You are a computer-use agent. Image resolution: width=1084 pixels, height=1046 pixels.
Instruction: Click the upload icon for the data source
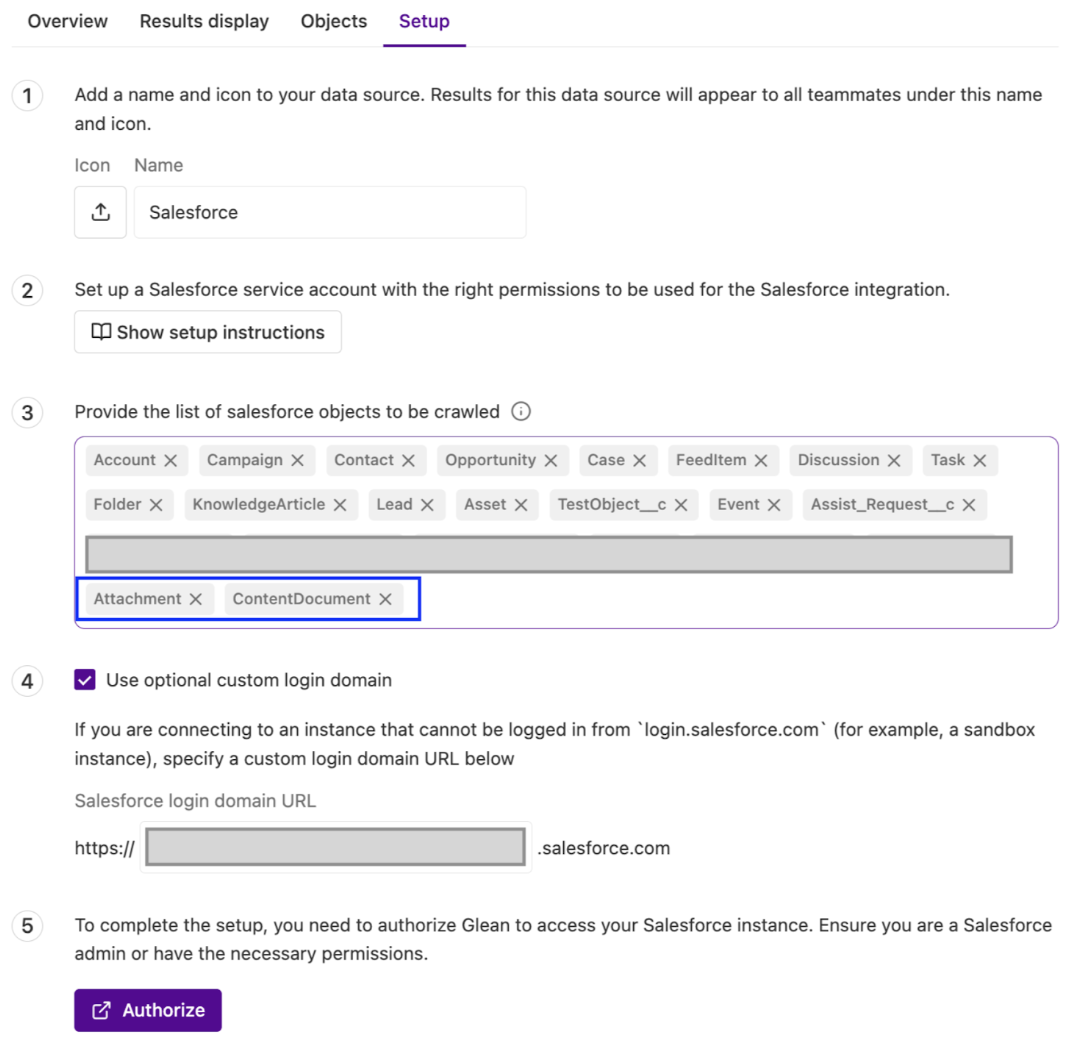(x=100, y=212)
